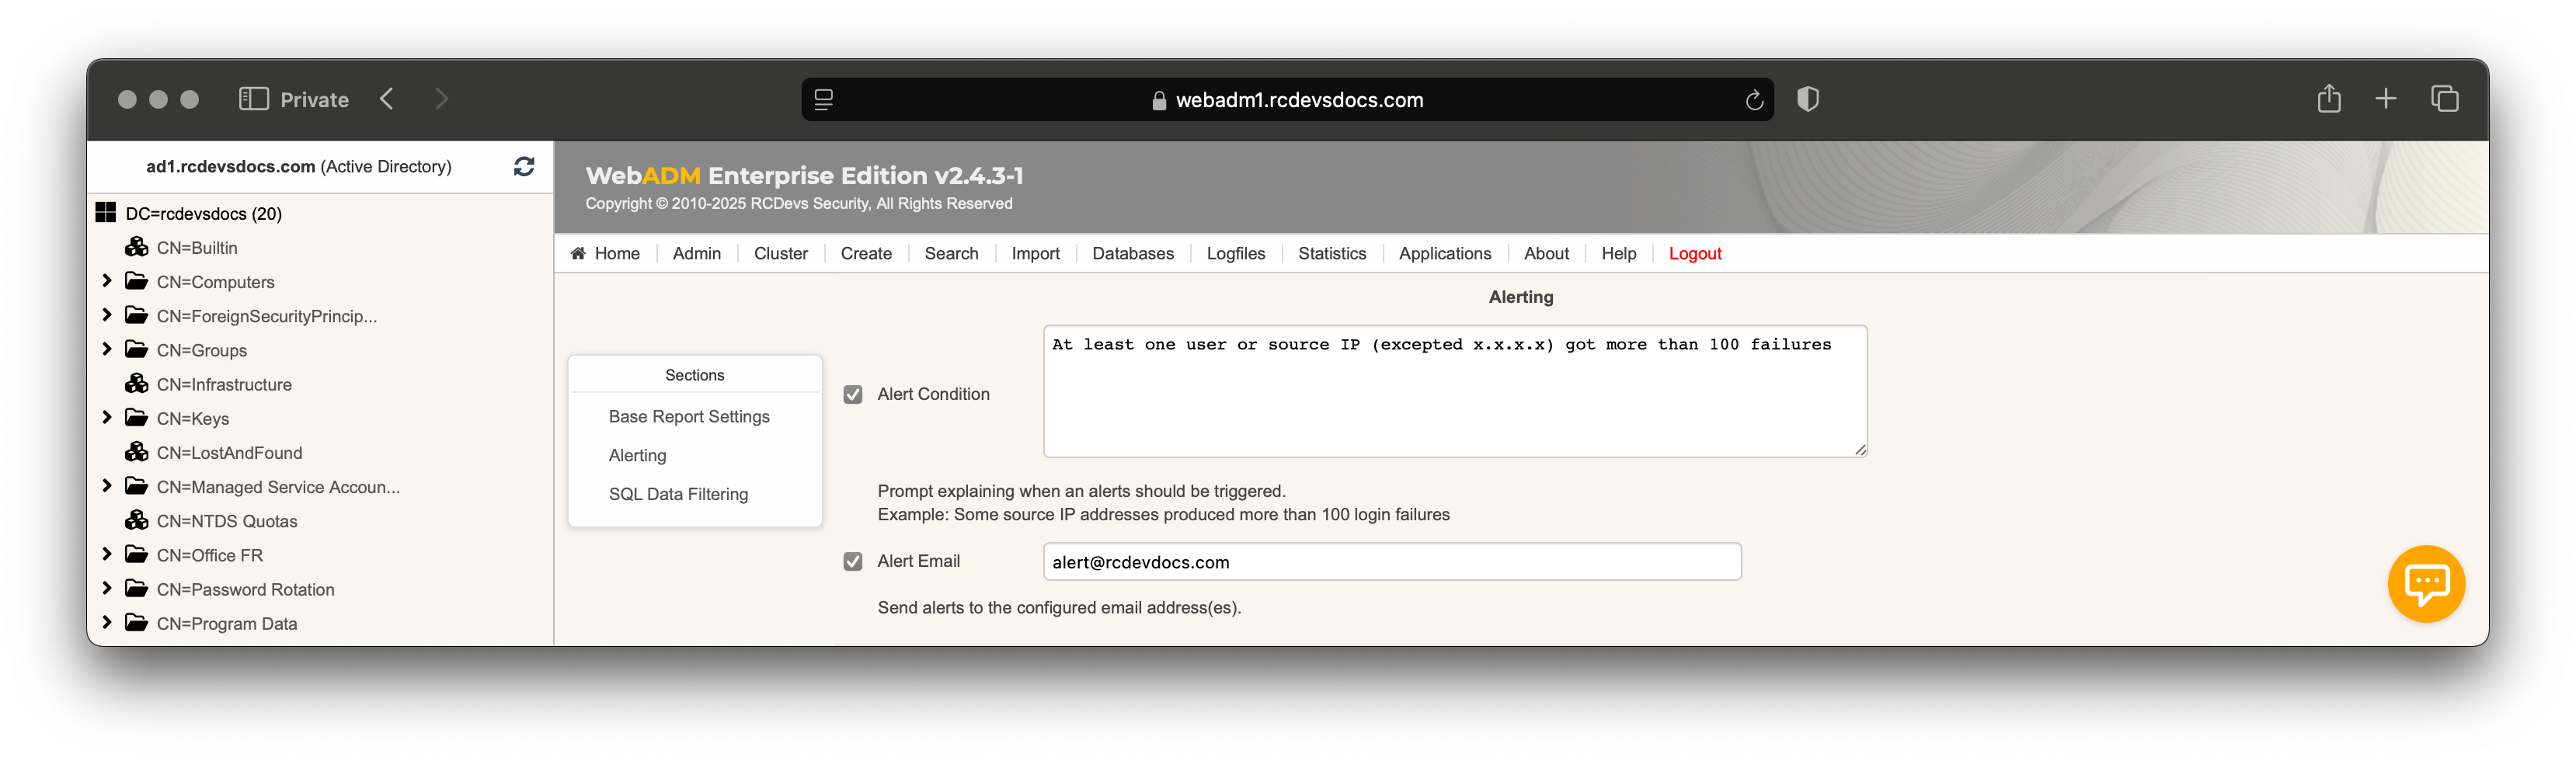The image size is (2576, 761).
Task: Click the webadm1.rcdevsdocs.com address bar
Action: point(1288,100)
